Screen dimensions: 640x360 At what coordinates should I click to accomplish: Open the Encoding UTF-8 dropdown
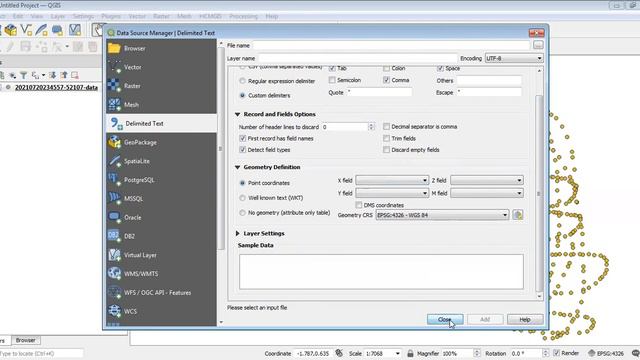[514, 58]
